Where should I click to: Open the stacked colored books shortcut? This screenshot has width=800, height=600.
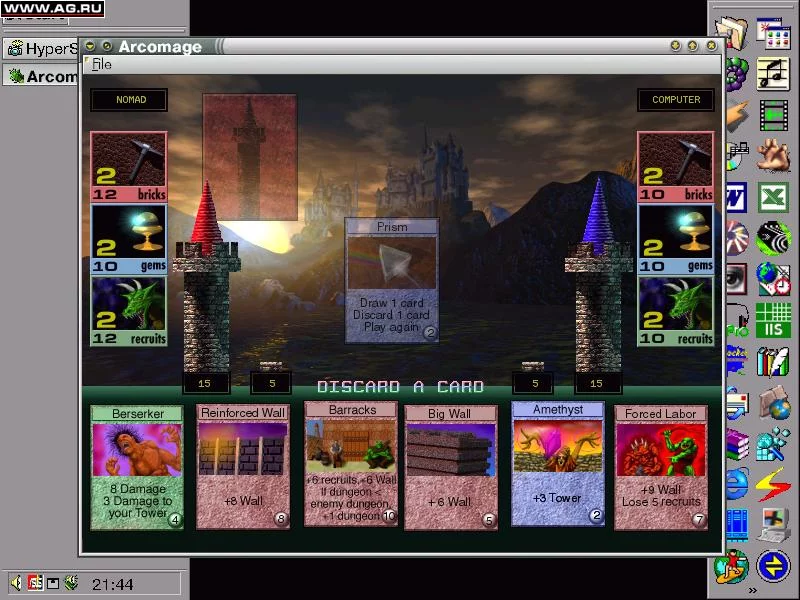[737, 443]
